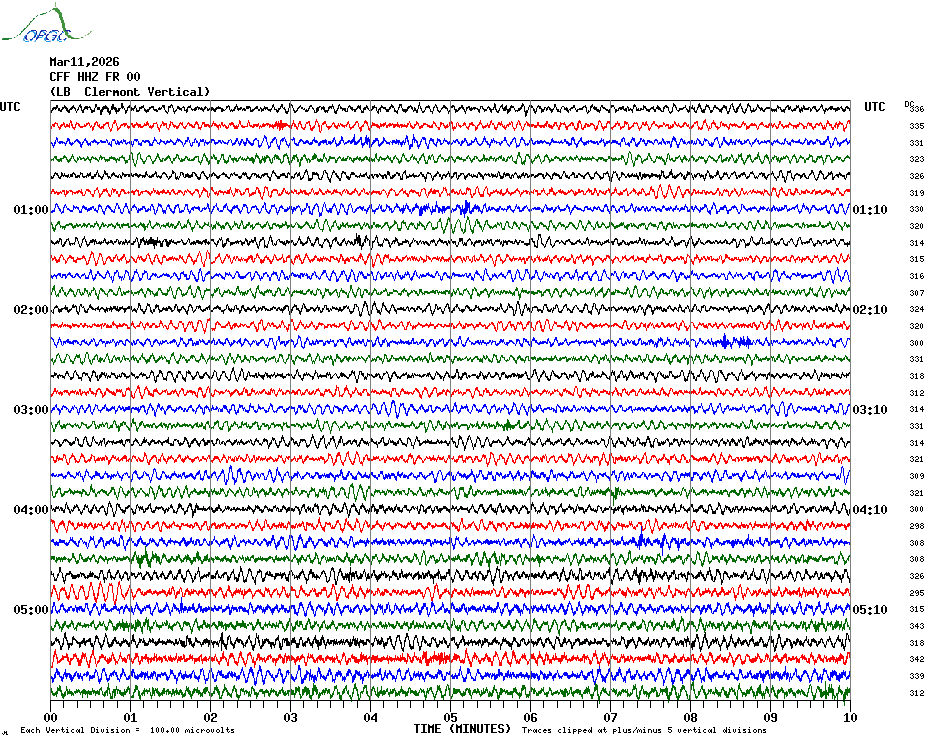The height and width of the screenshot is (744, 930).
Task: Click the DC value "316" in right column
Action: click(x=917, y=276)
